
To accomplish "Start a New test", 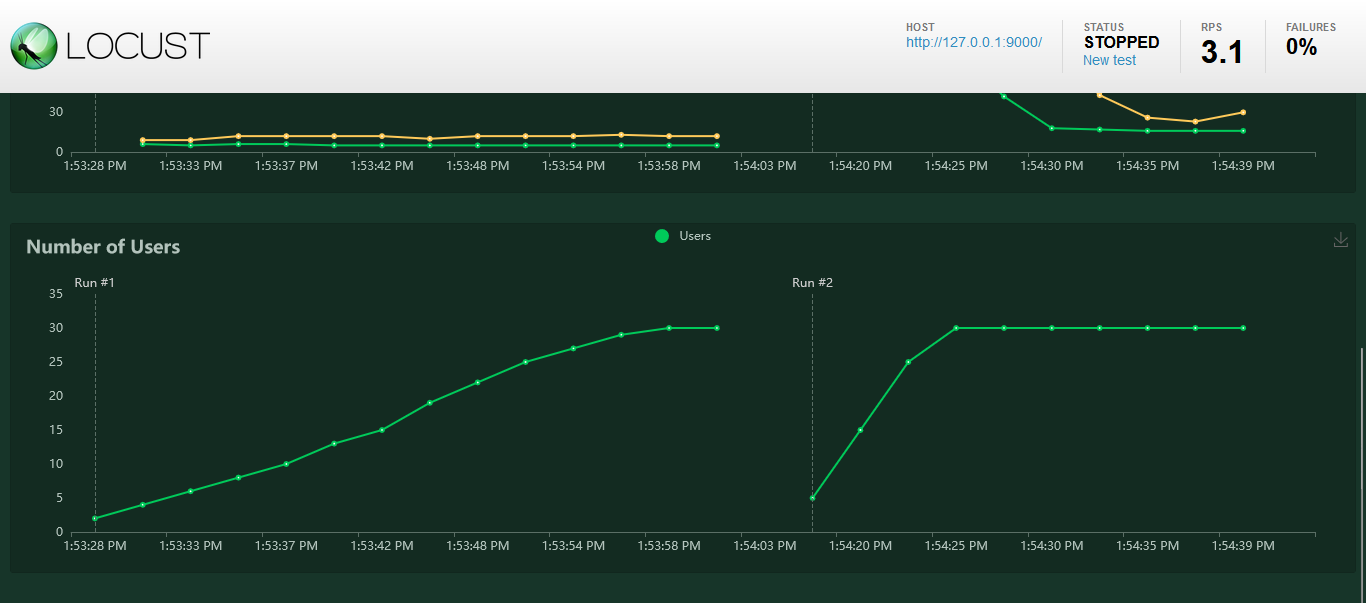I will point(1109,60).
